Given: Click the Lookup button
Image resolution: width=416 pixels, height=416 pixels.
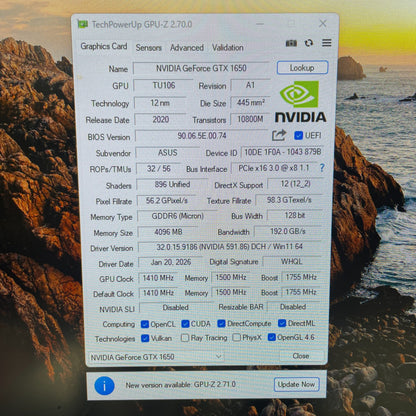Looking at the screenshot, I should point(302,68).
